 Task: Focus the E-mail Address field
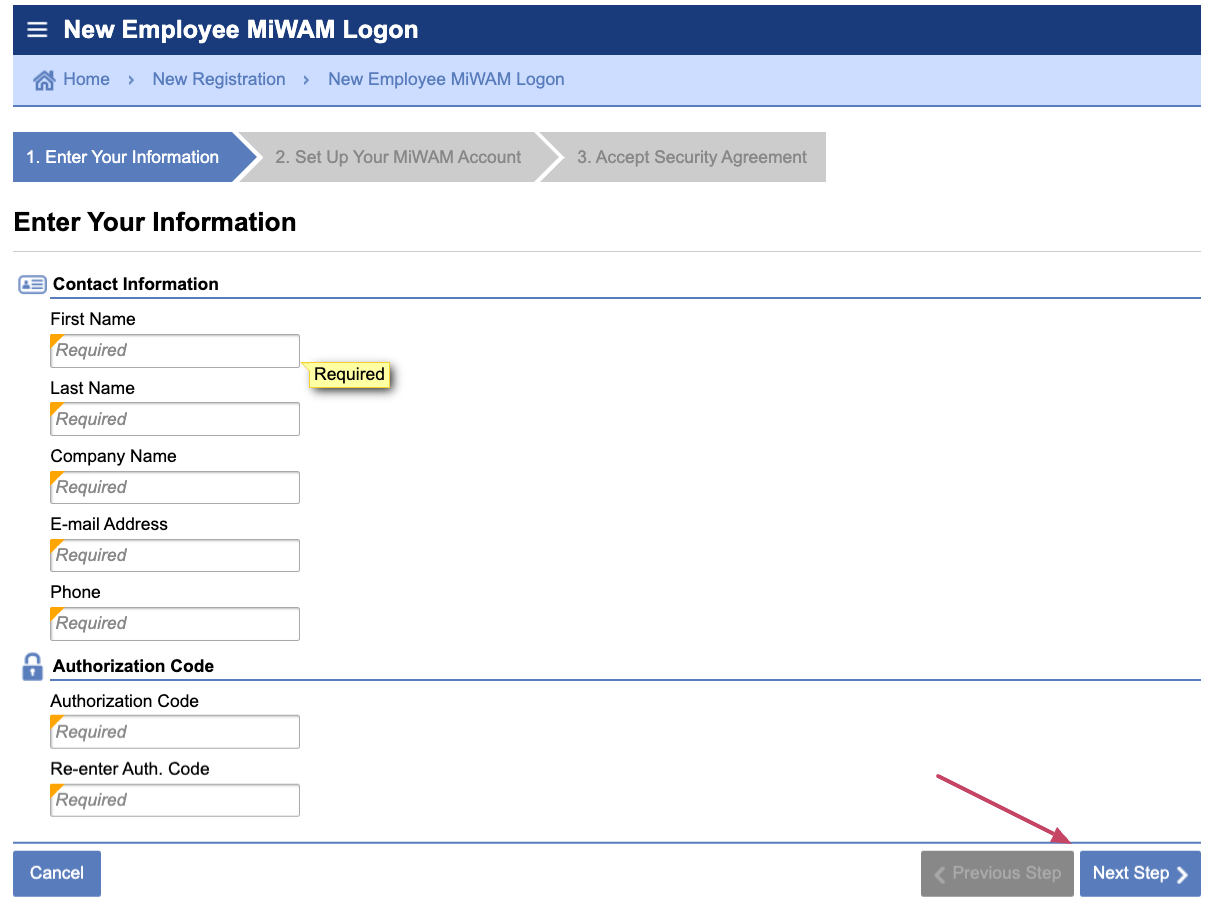click(x=175, y=555)
